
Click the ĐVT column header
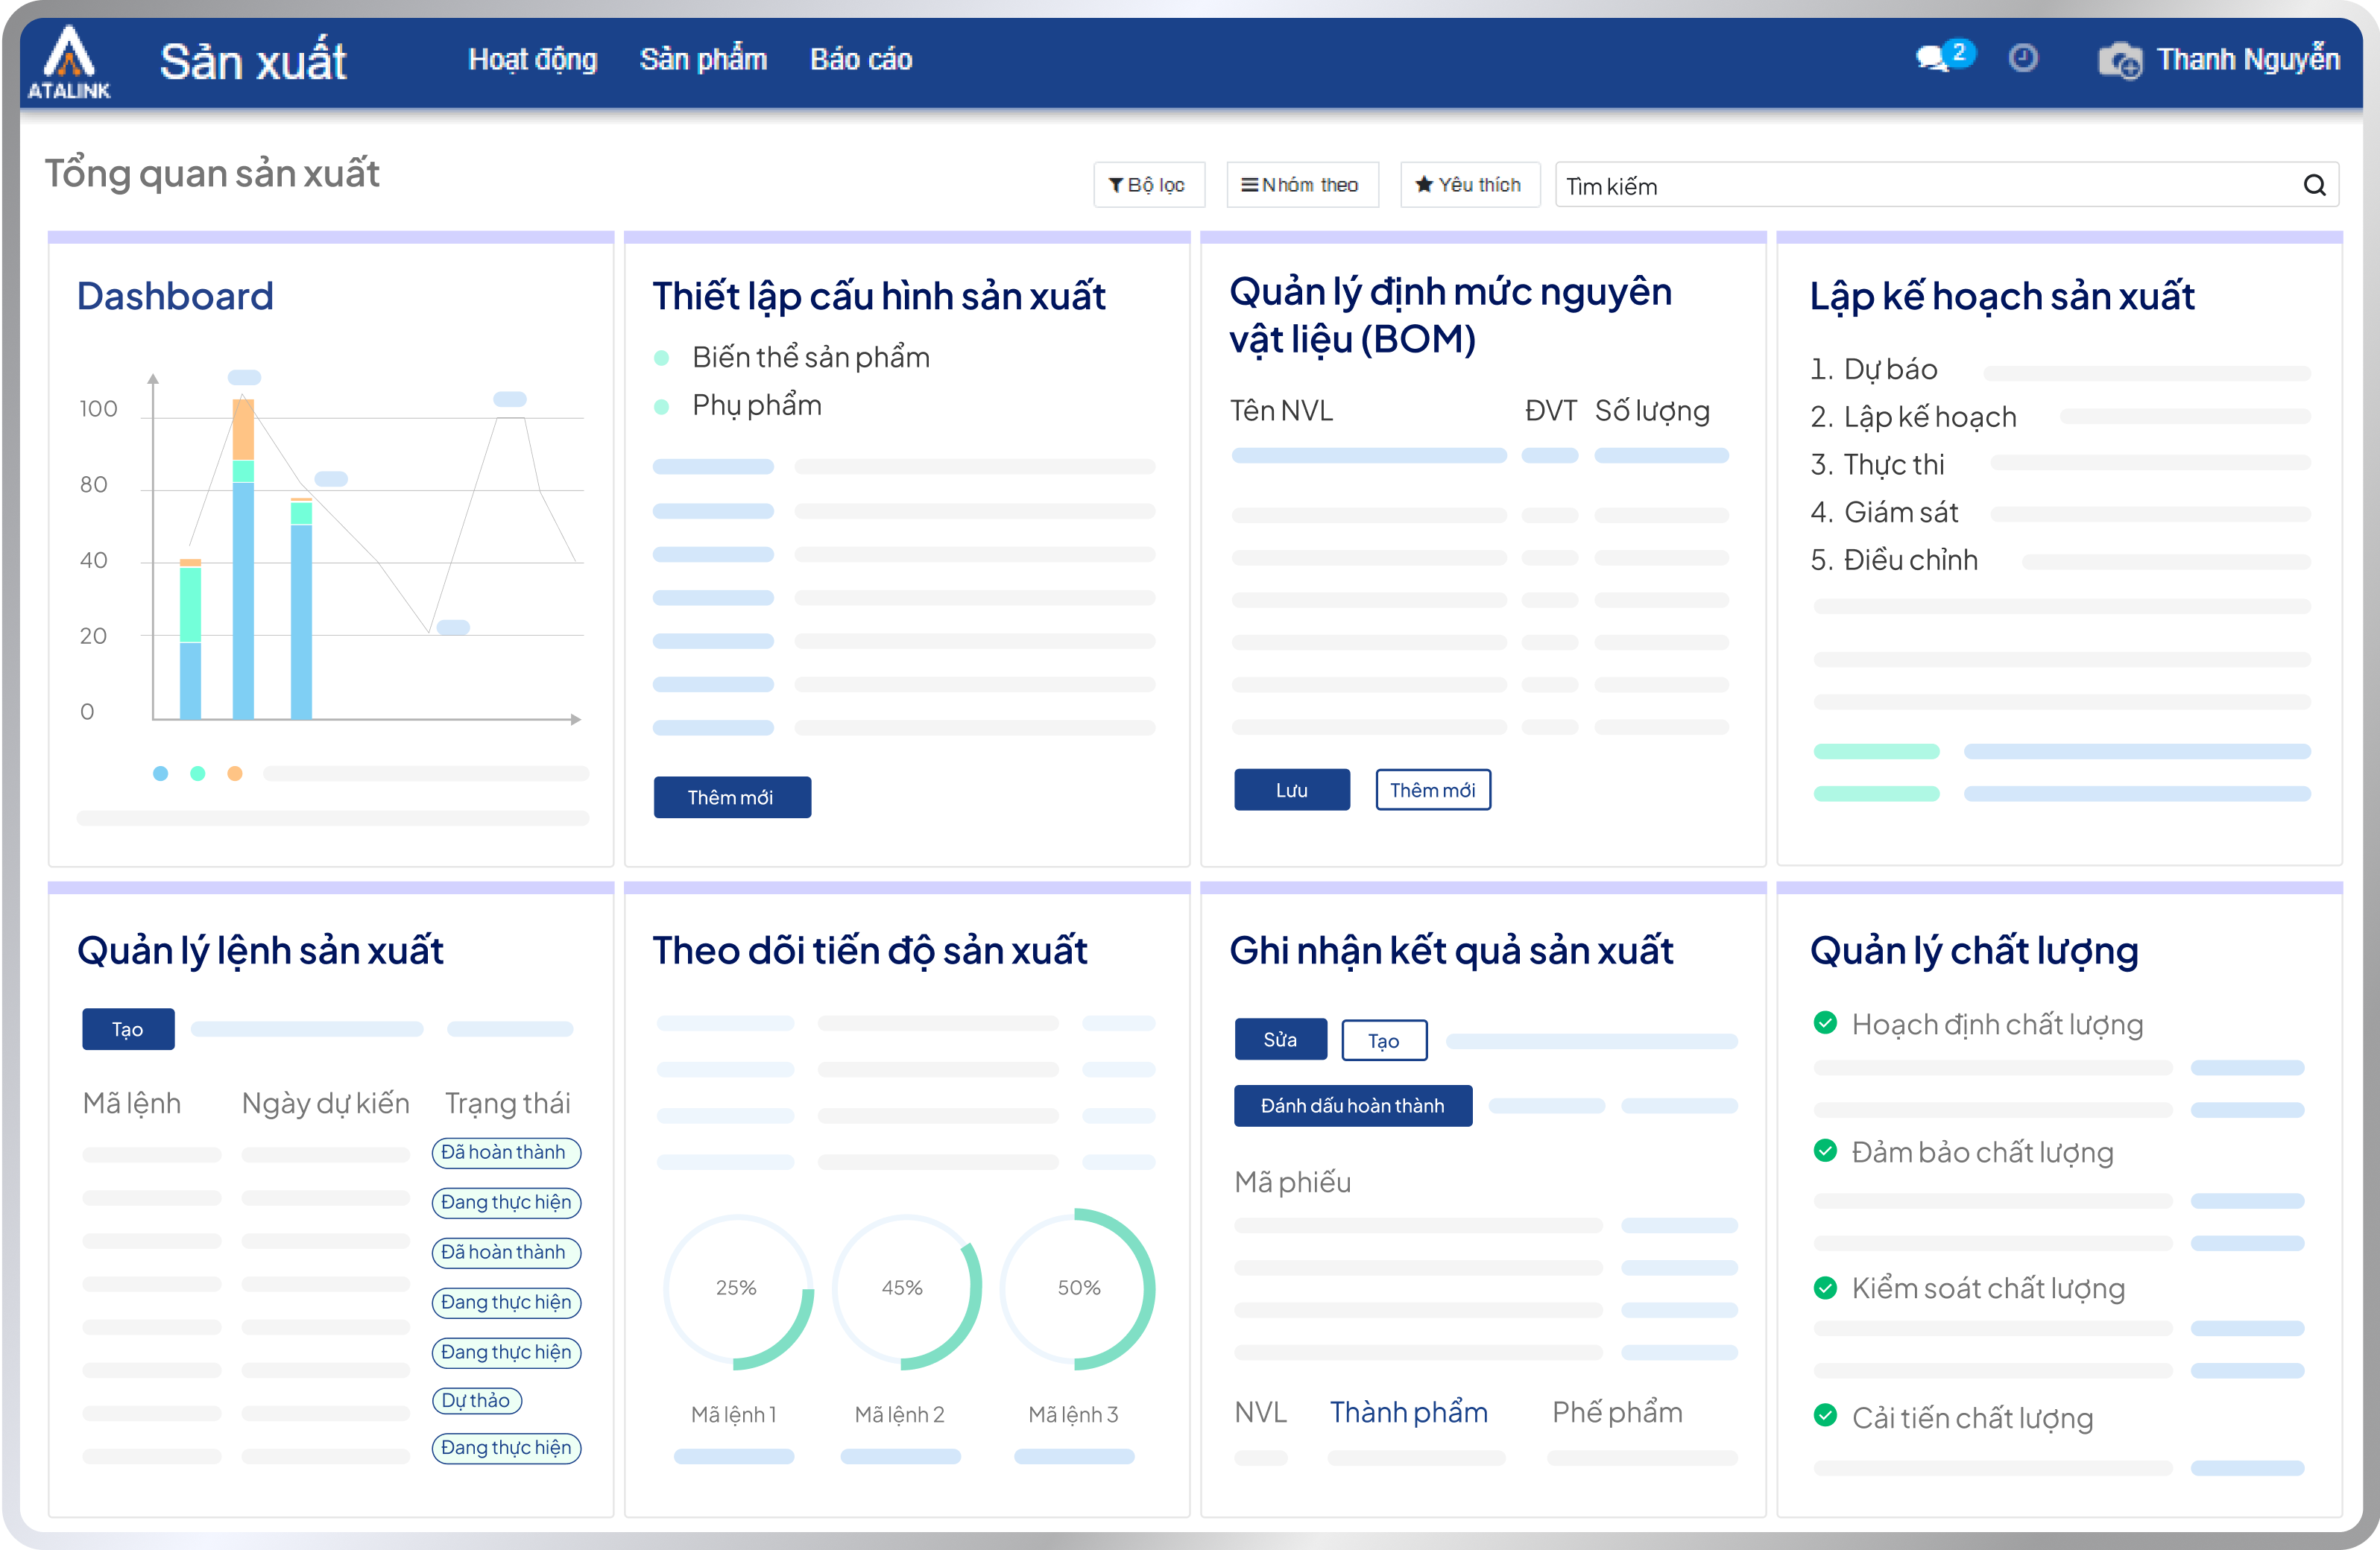[1551, 411]
